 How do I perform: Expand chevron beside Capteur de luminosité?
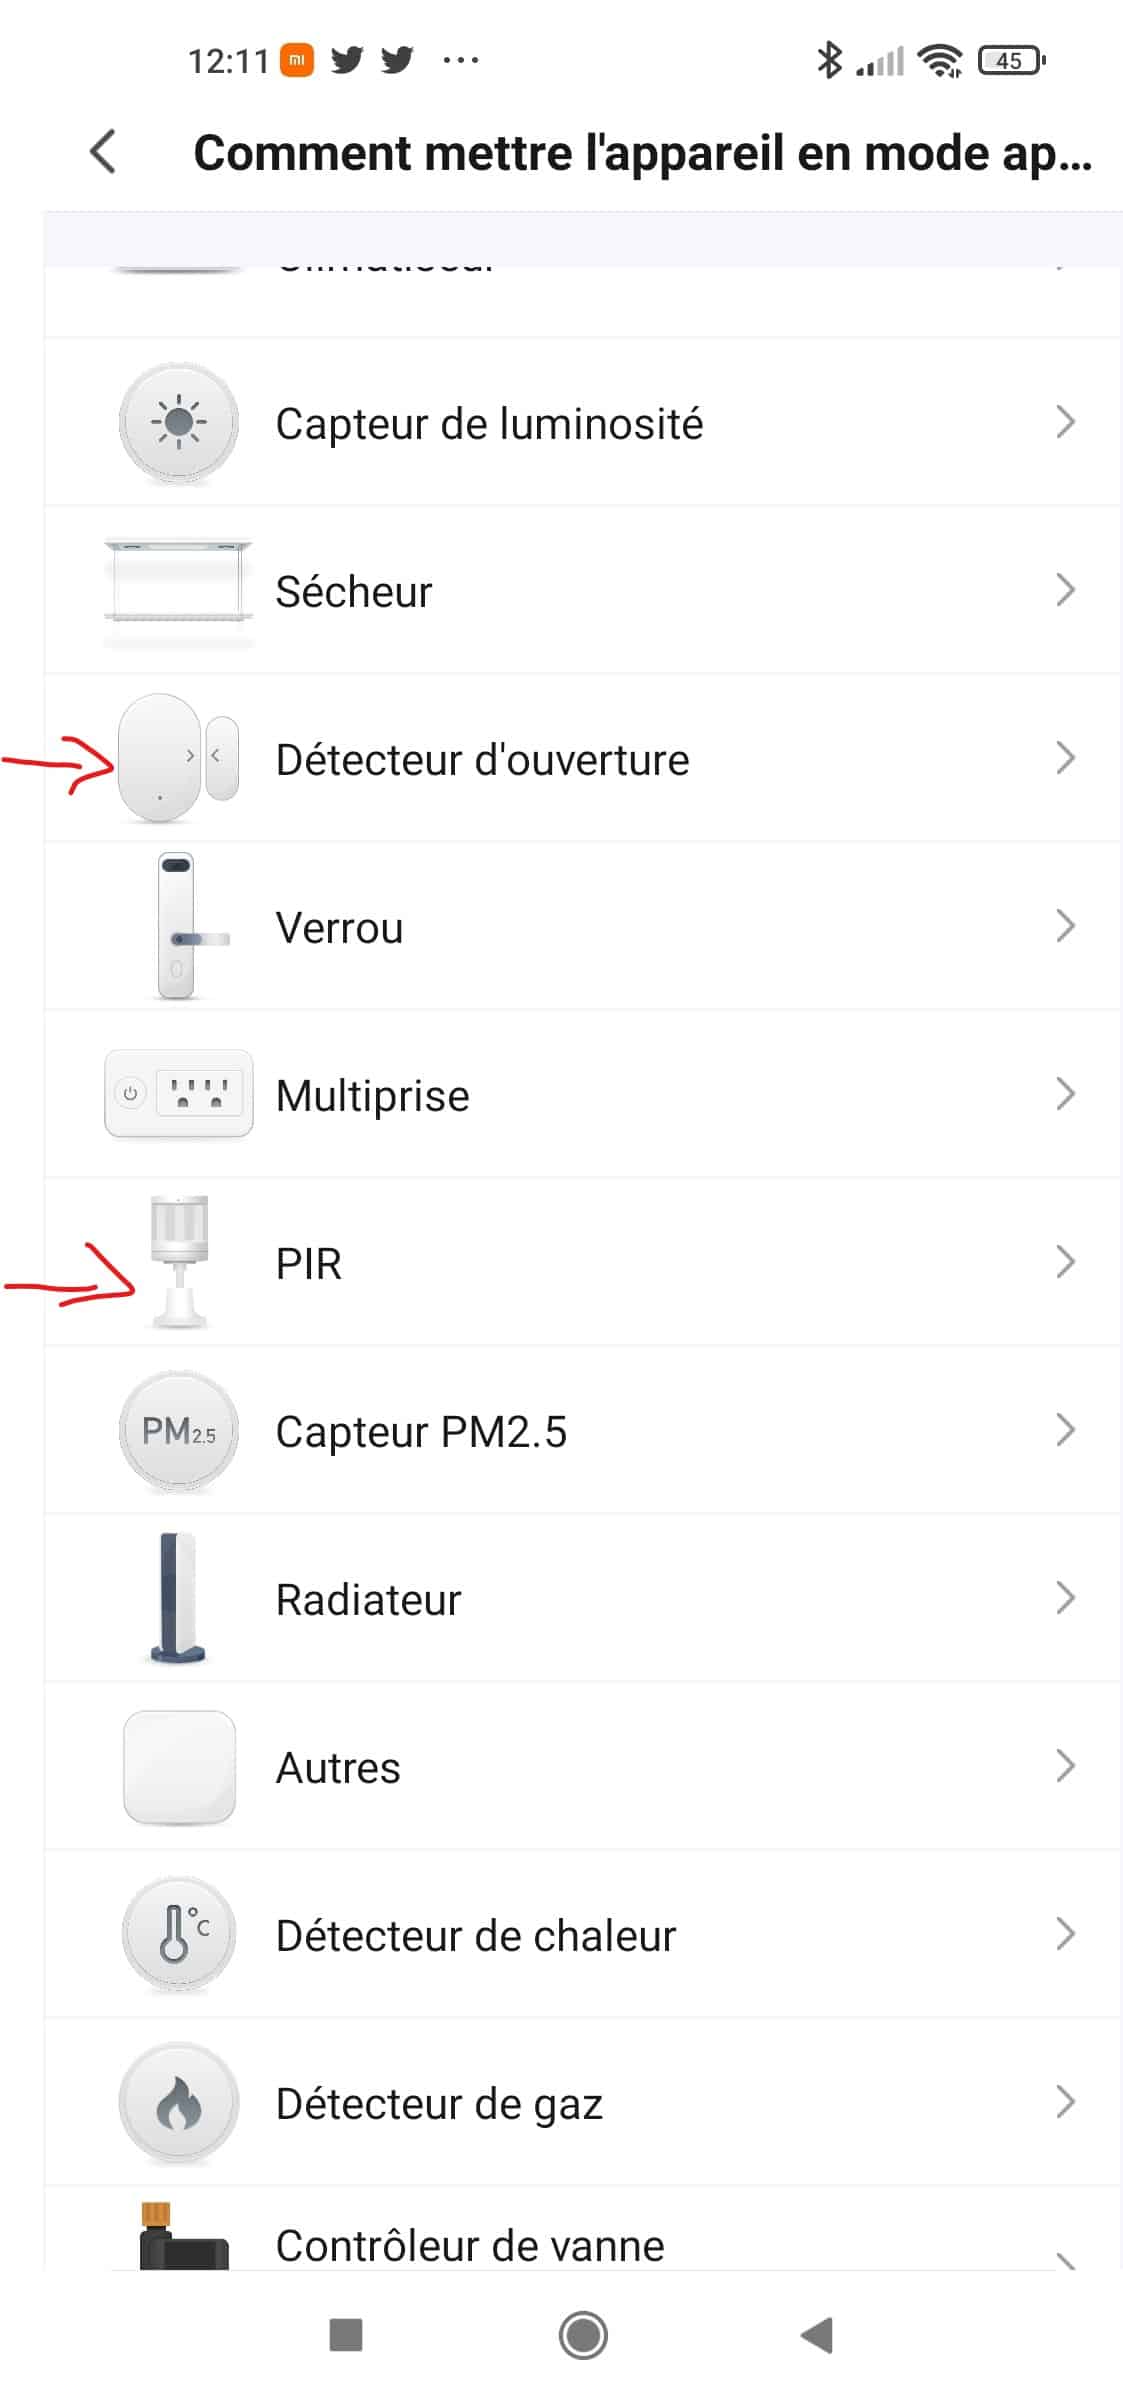1066,422
